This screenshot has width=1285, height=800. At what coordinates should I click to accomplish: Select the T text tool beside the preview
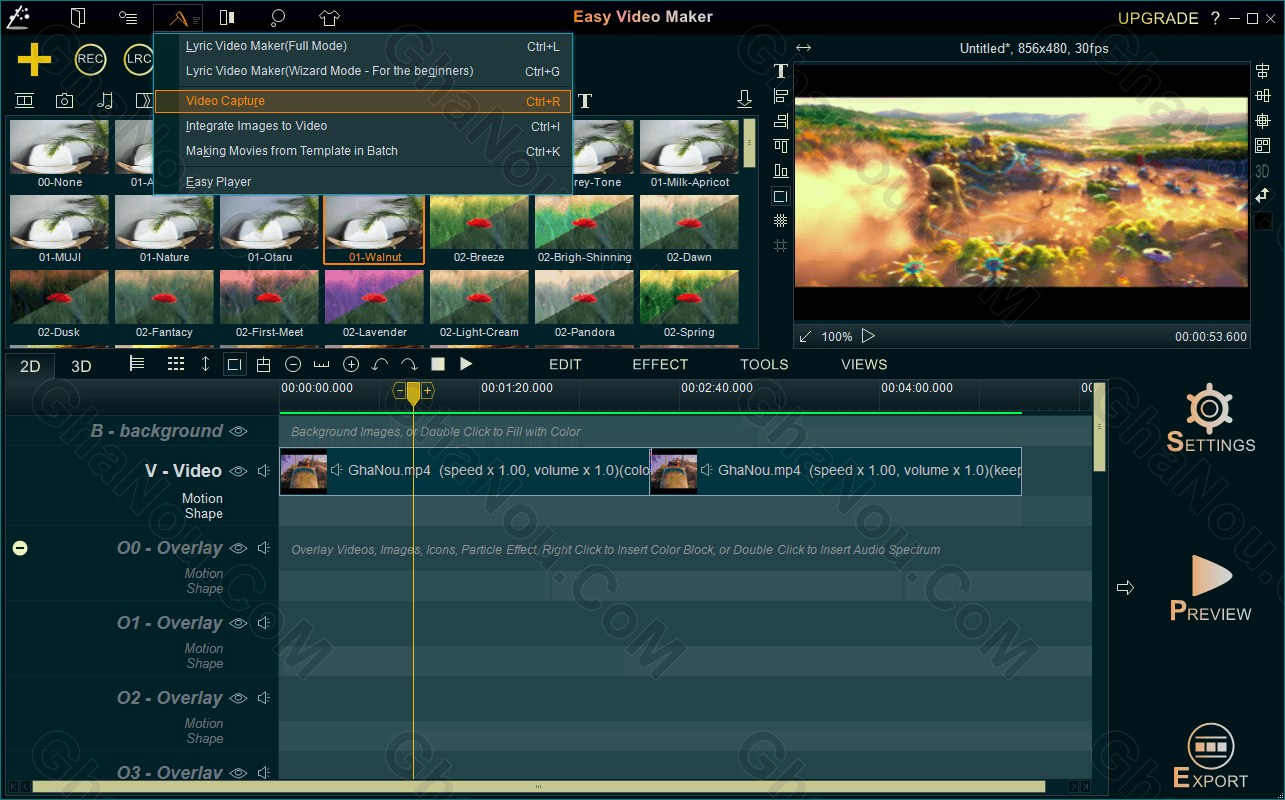(781, 71)
